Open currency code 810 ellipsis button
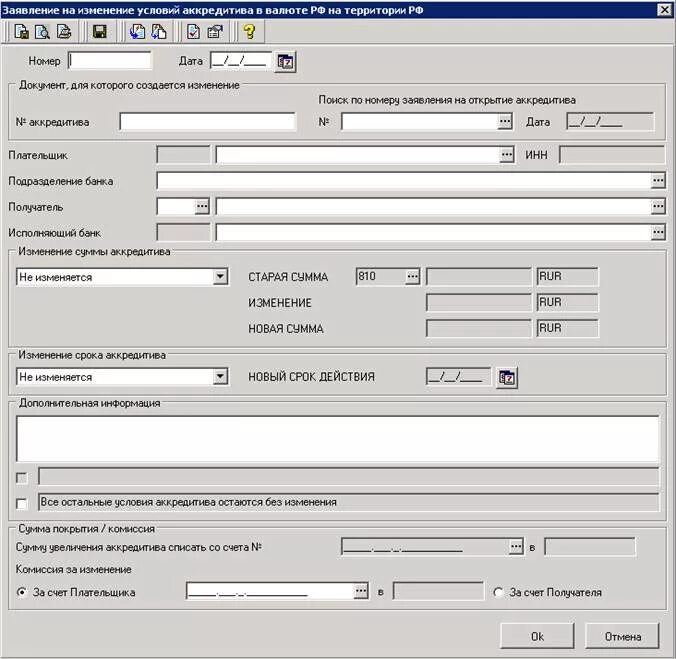The height and width of the screenshot is (659, 676). (412, 276)
